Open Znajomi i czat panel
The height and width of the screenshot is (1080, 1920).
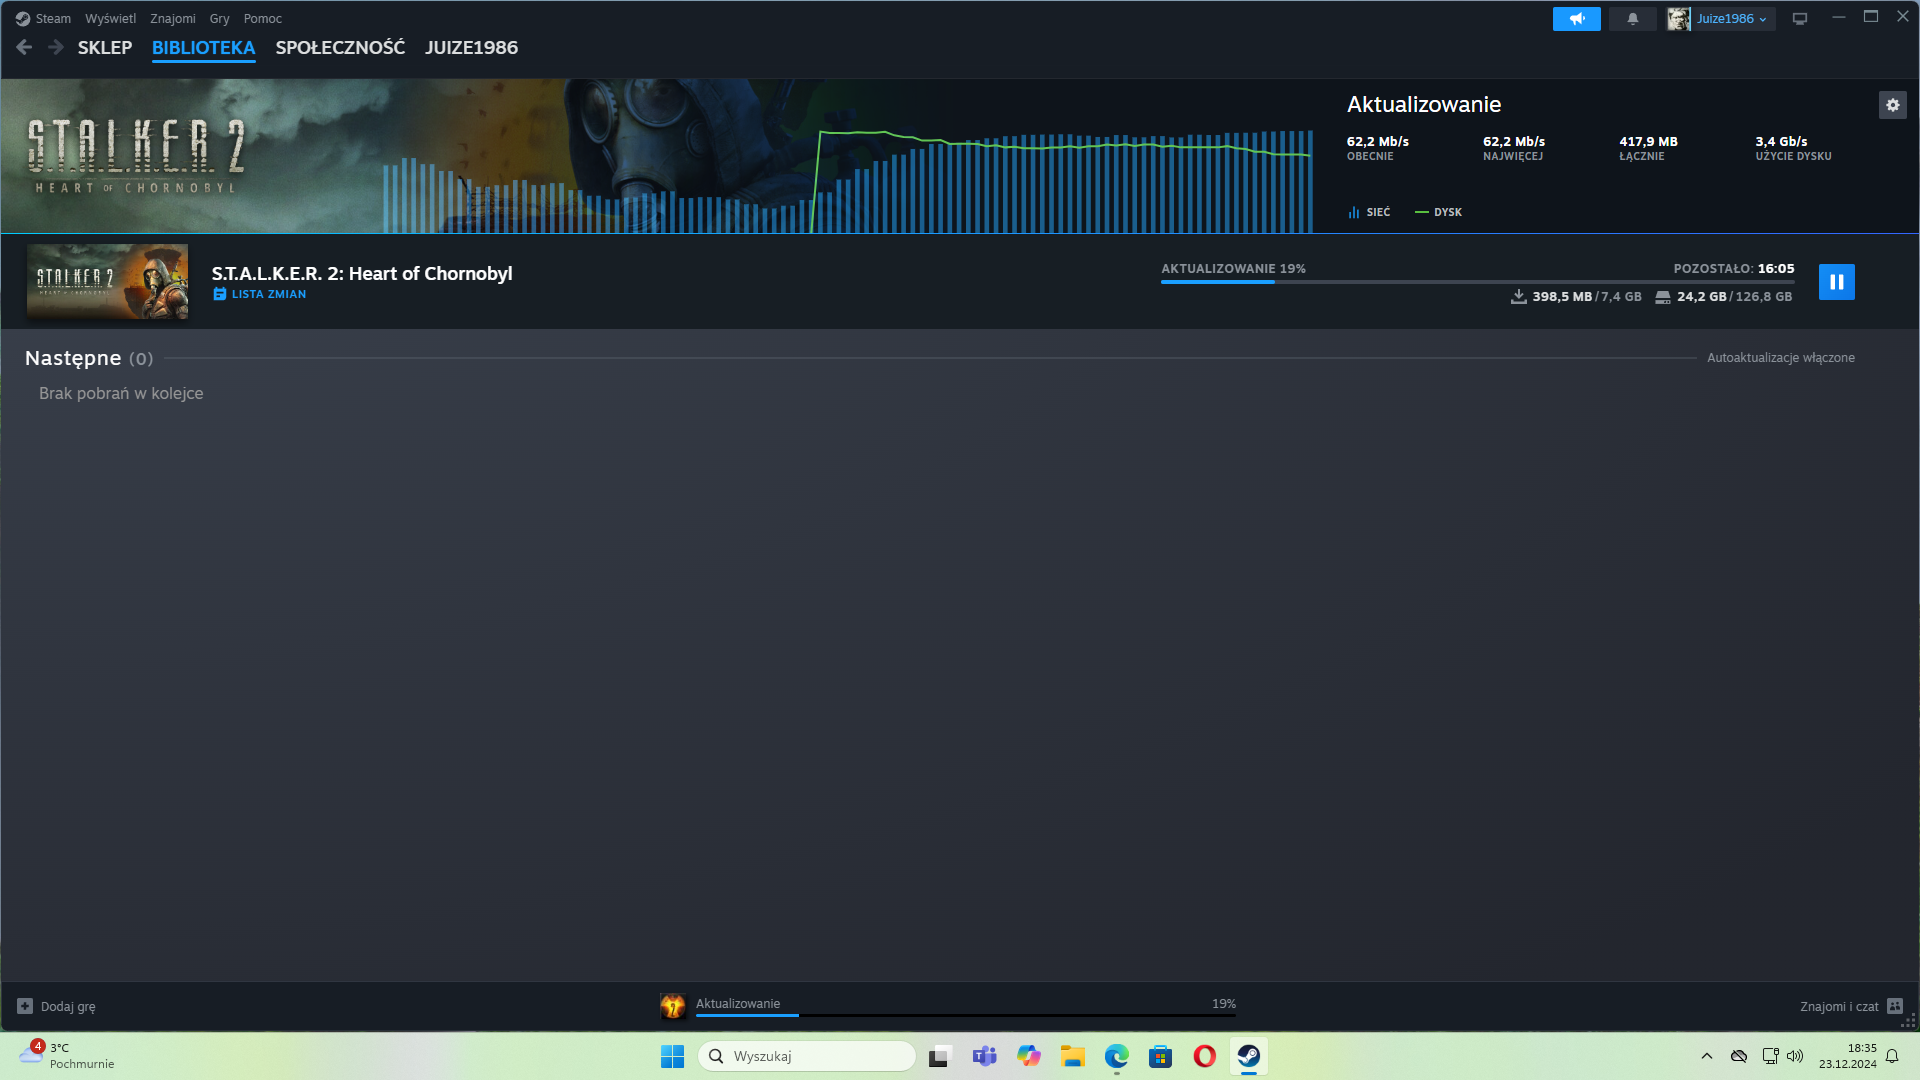[x=1851, y=1006]
